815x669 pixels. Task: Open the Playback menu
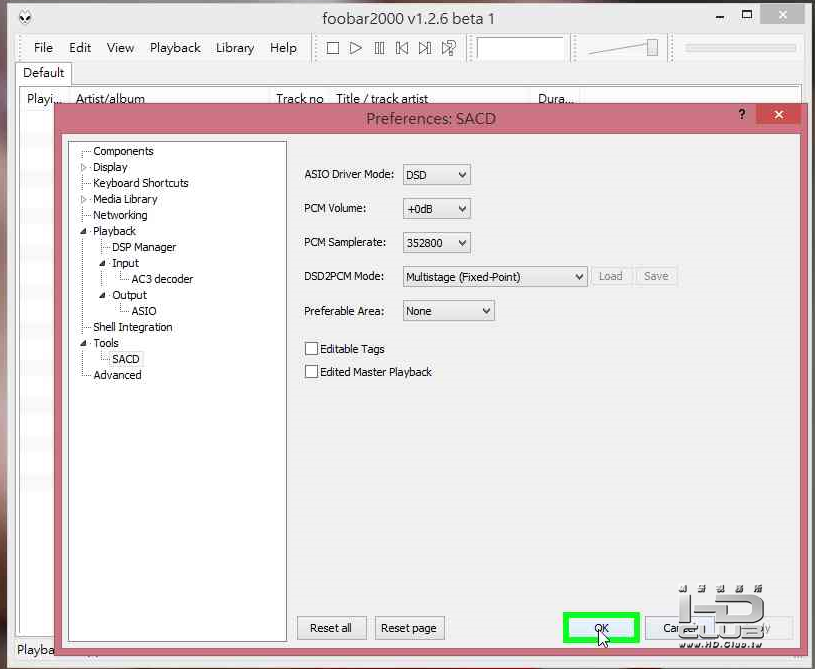click(175, 48)
